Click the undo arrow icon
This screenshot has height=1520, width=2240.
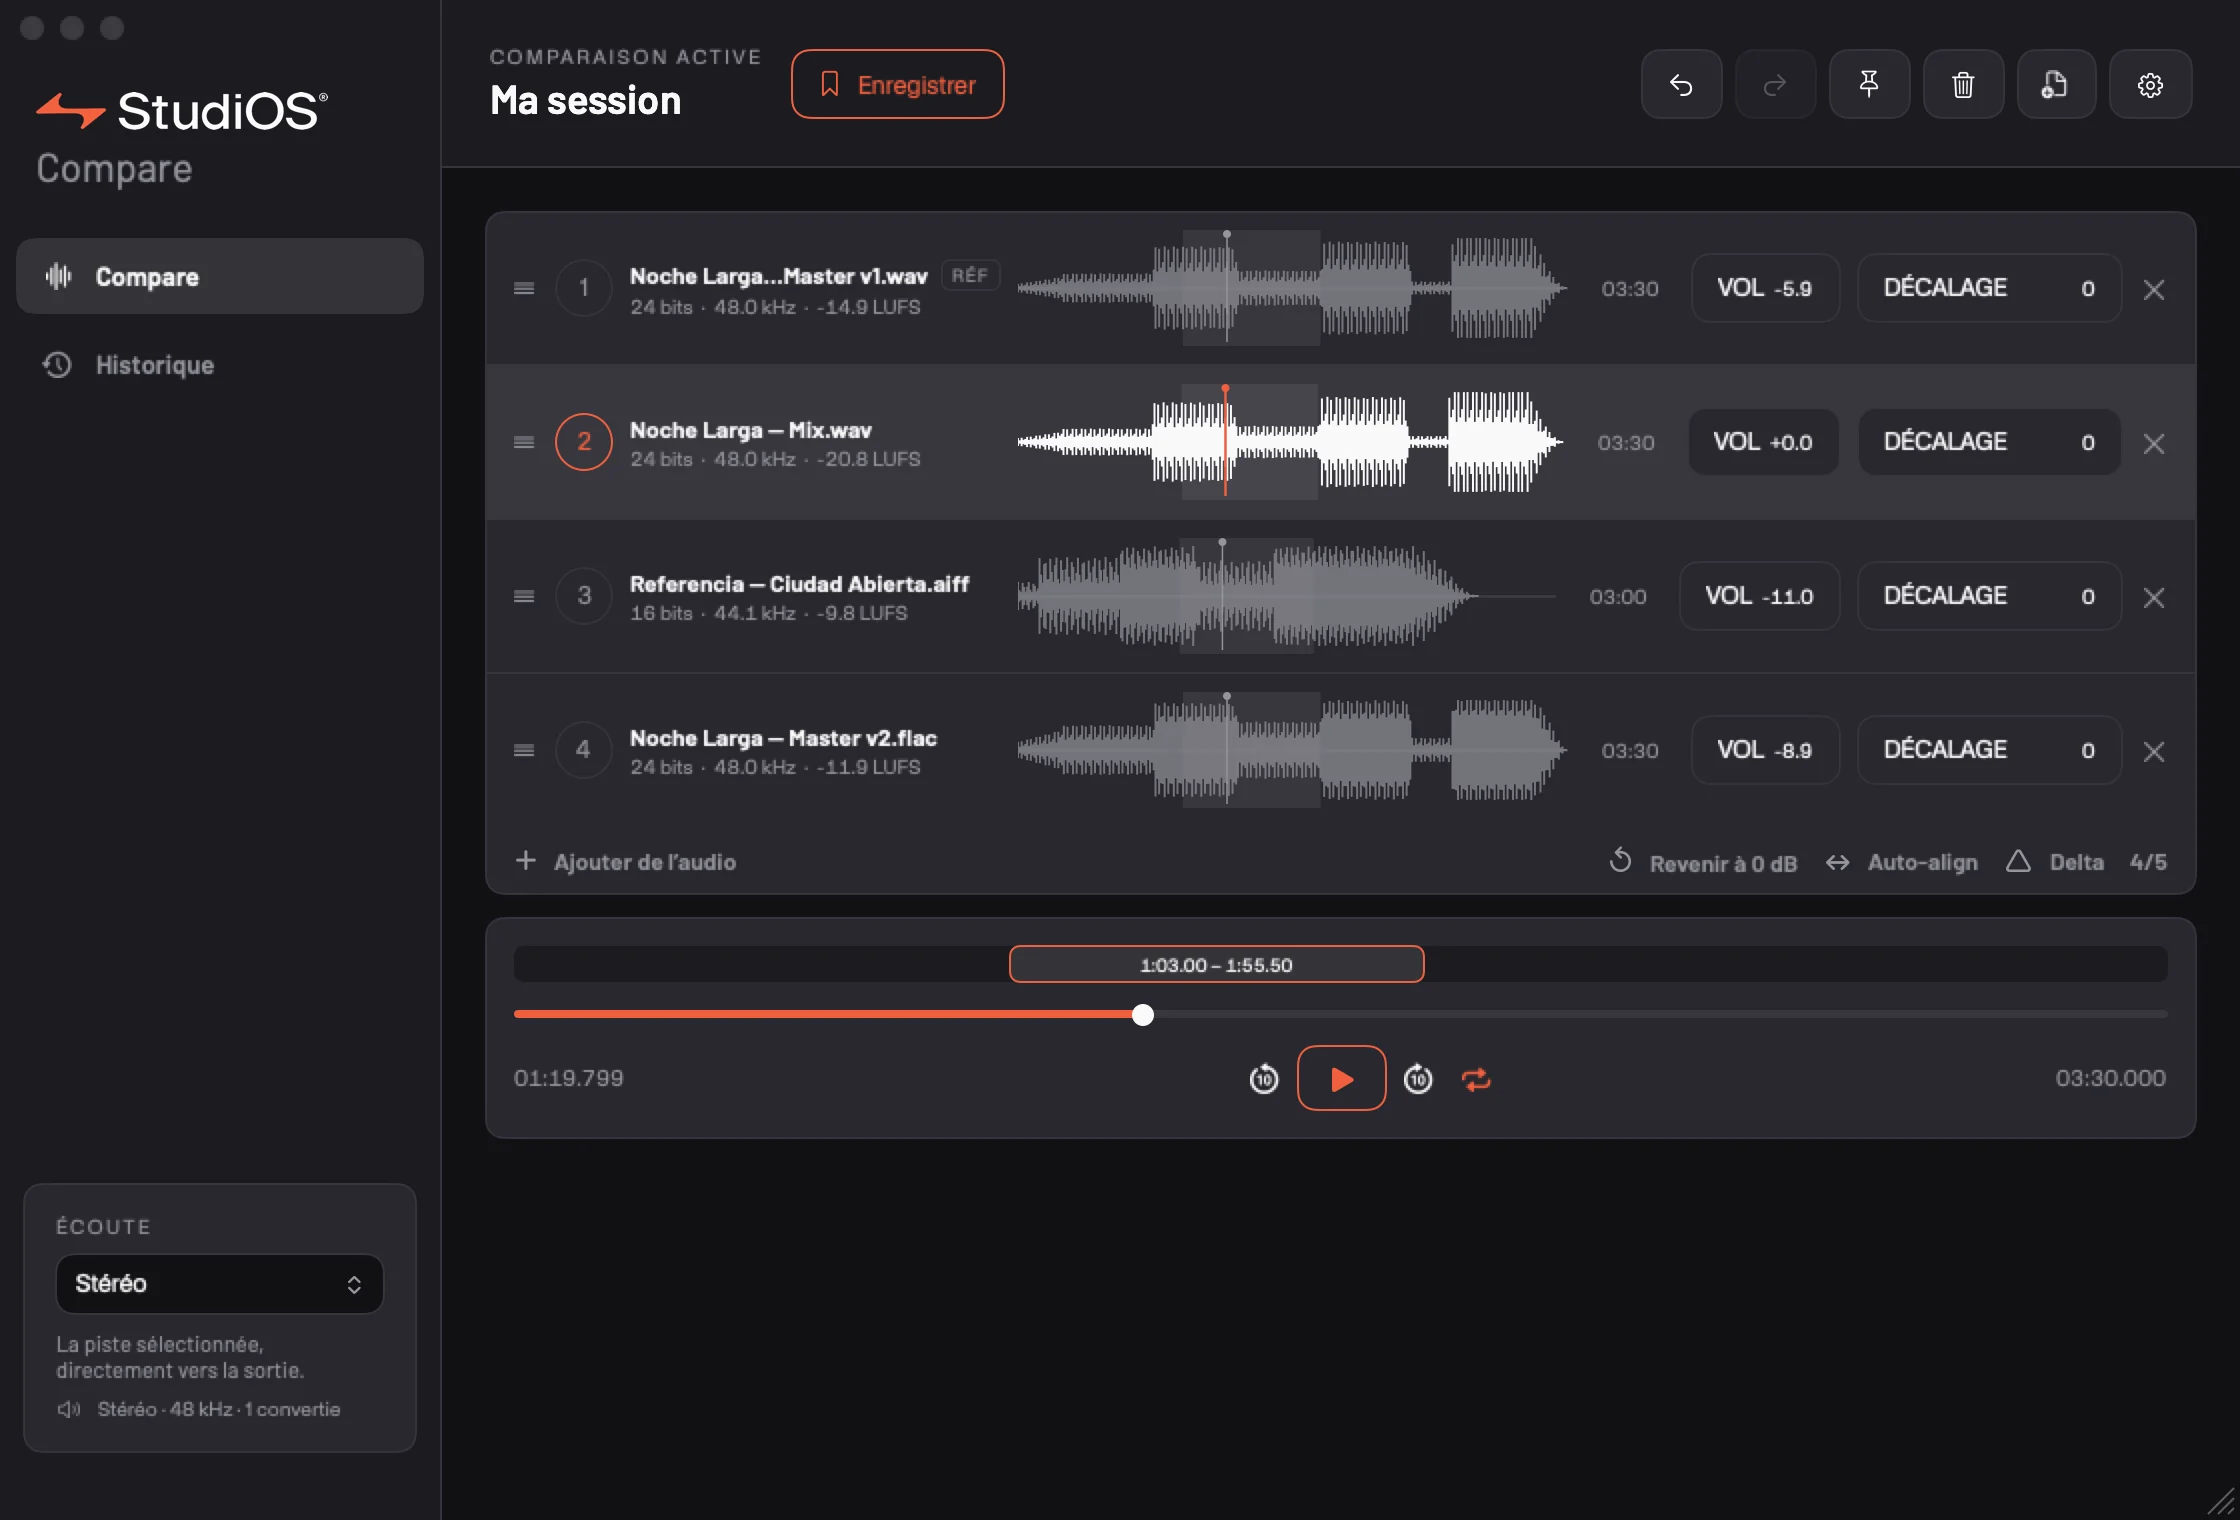coord(1681,85)
